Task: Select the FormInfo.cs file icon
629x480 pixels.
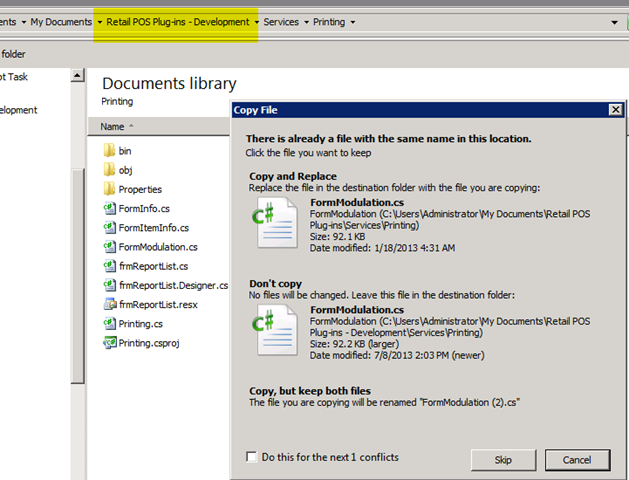Action: coord(110,208)
